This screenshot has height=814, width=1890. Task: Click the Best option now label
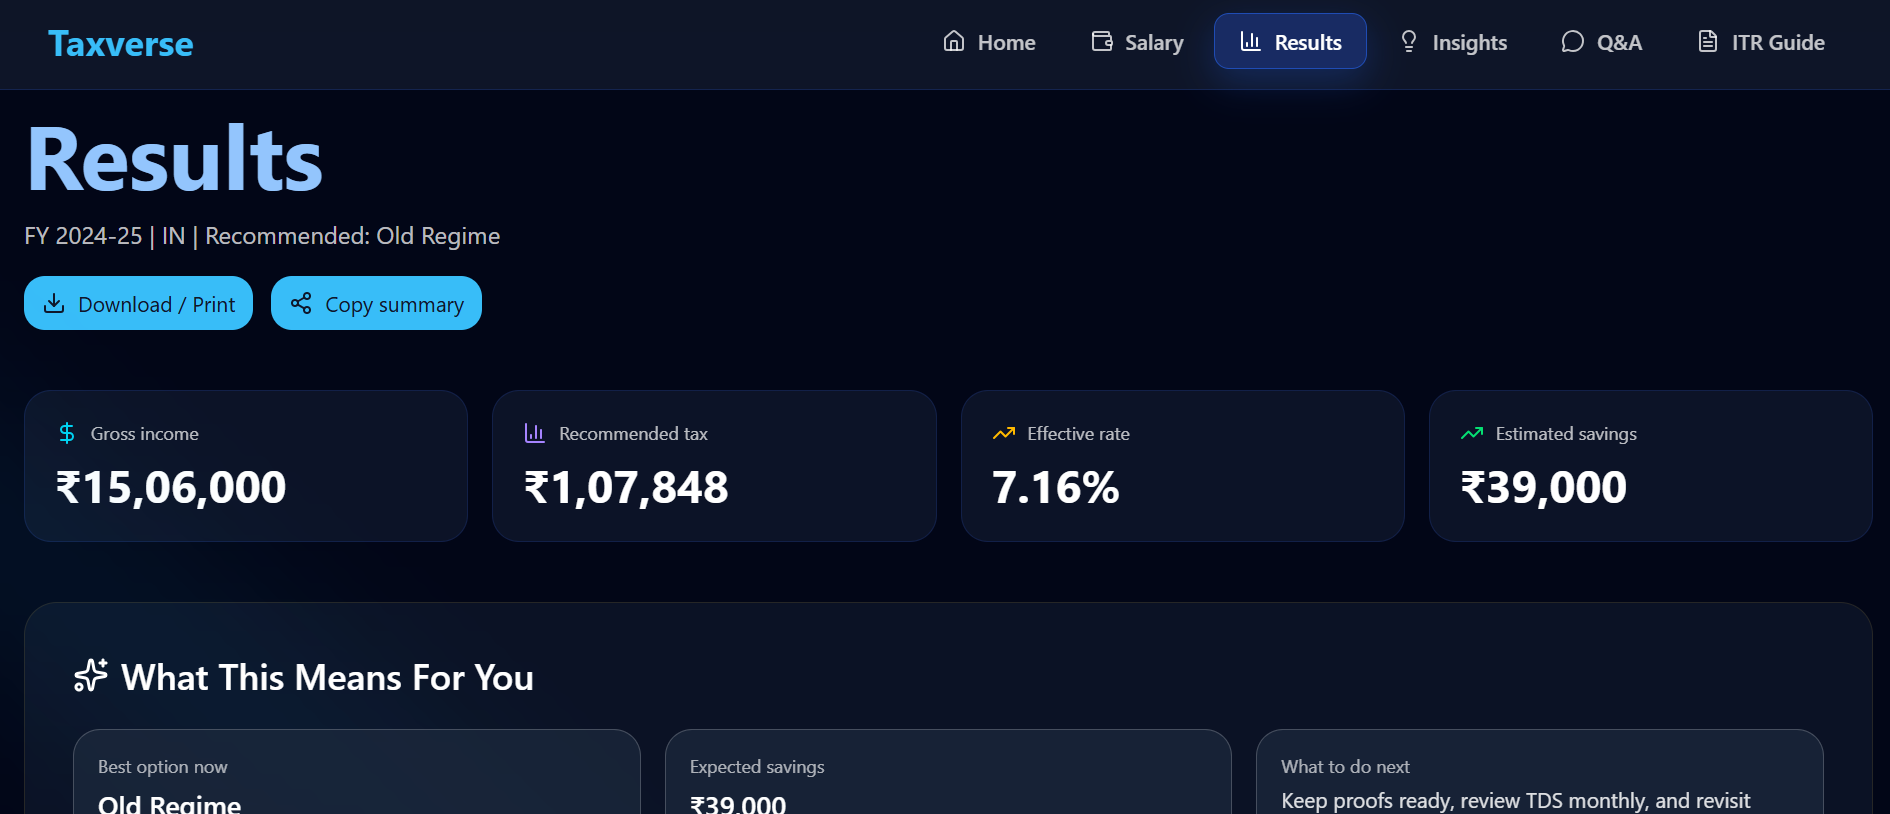coord(163,767)
